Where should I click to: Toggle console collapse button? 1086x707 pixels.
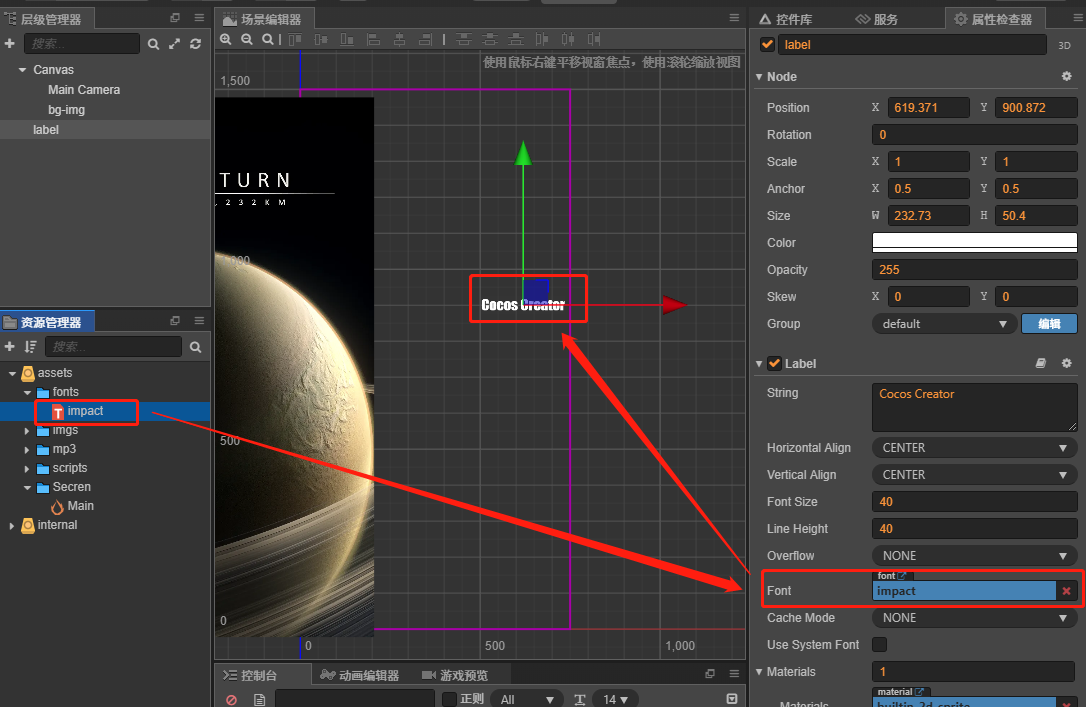click(731, 699)
